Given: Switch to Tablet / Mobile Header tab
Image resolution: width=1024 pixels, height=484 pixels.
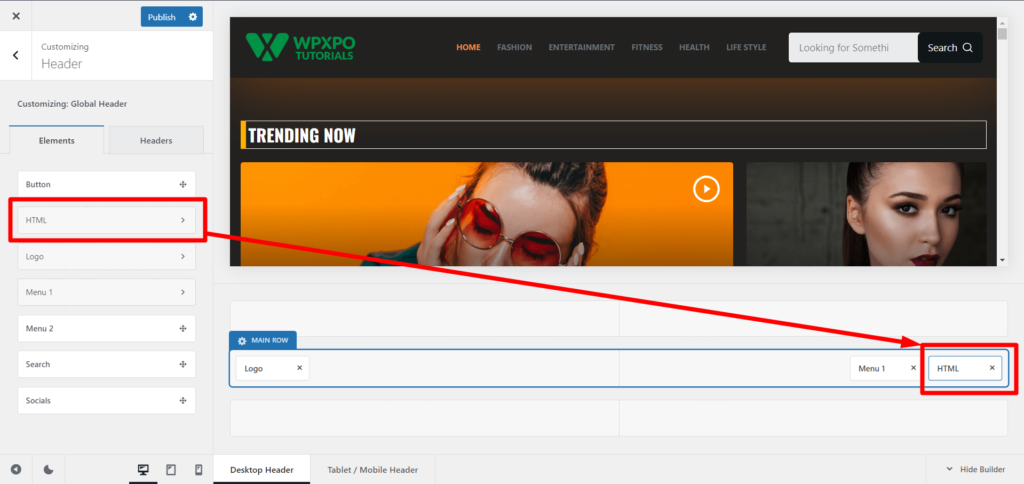Looking at the screenshot, I should coord(372,470).
